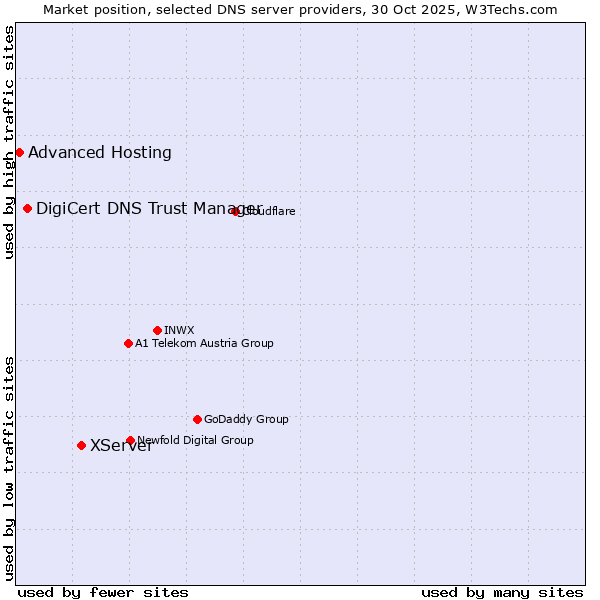Click the red dot beside DigiCert DNS Trust Manager
The width and height of the screenshot is (600, 600).
27,208
